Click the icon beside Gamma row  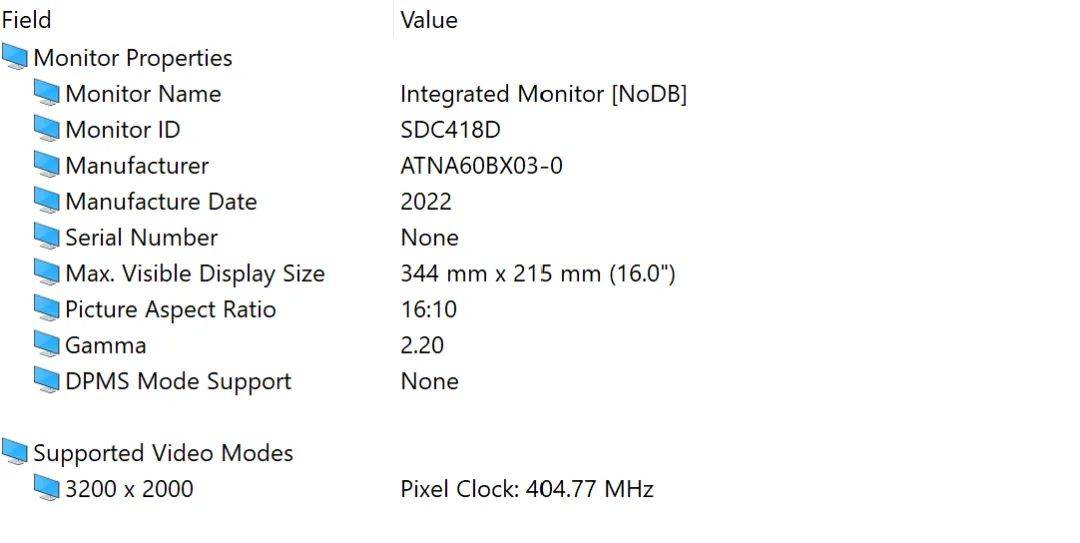coord(46,344)
